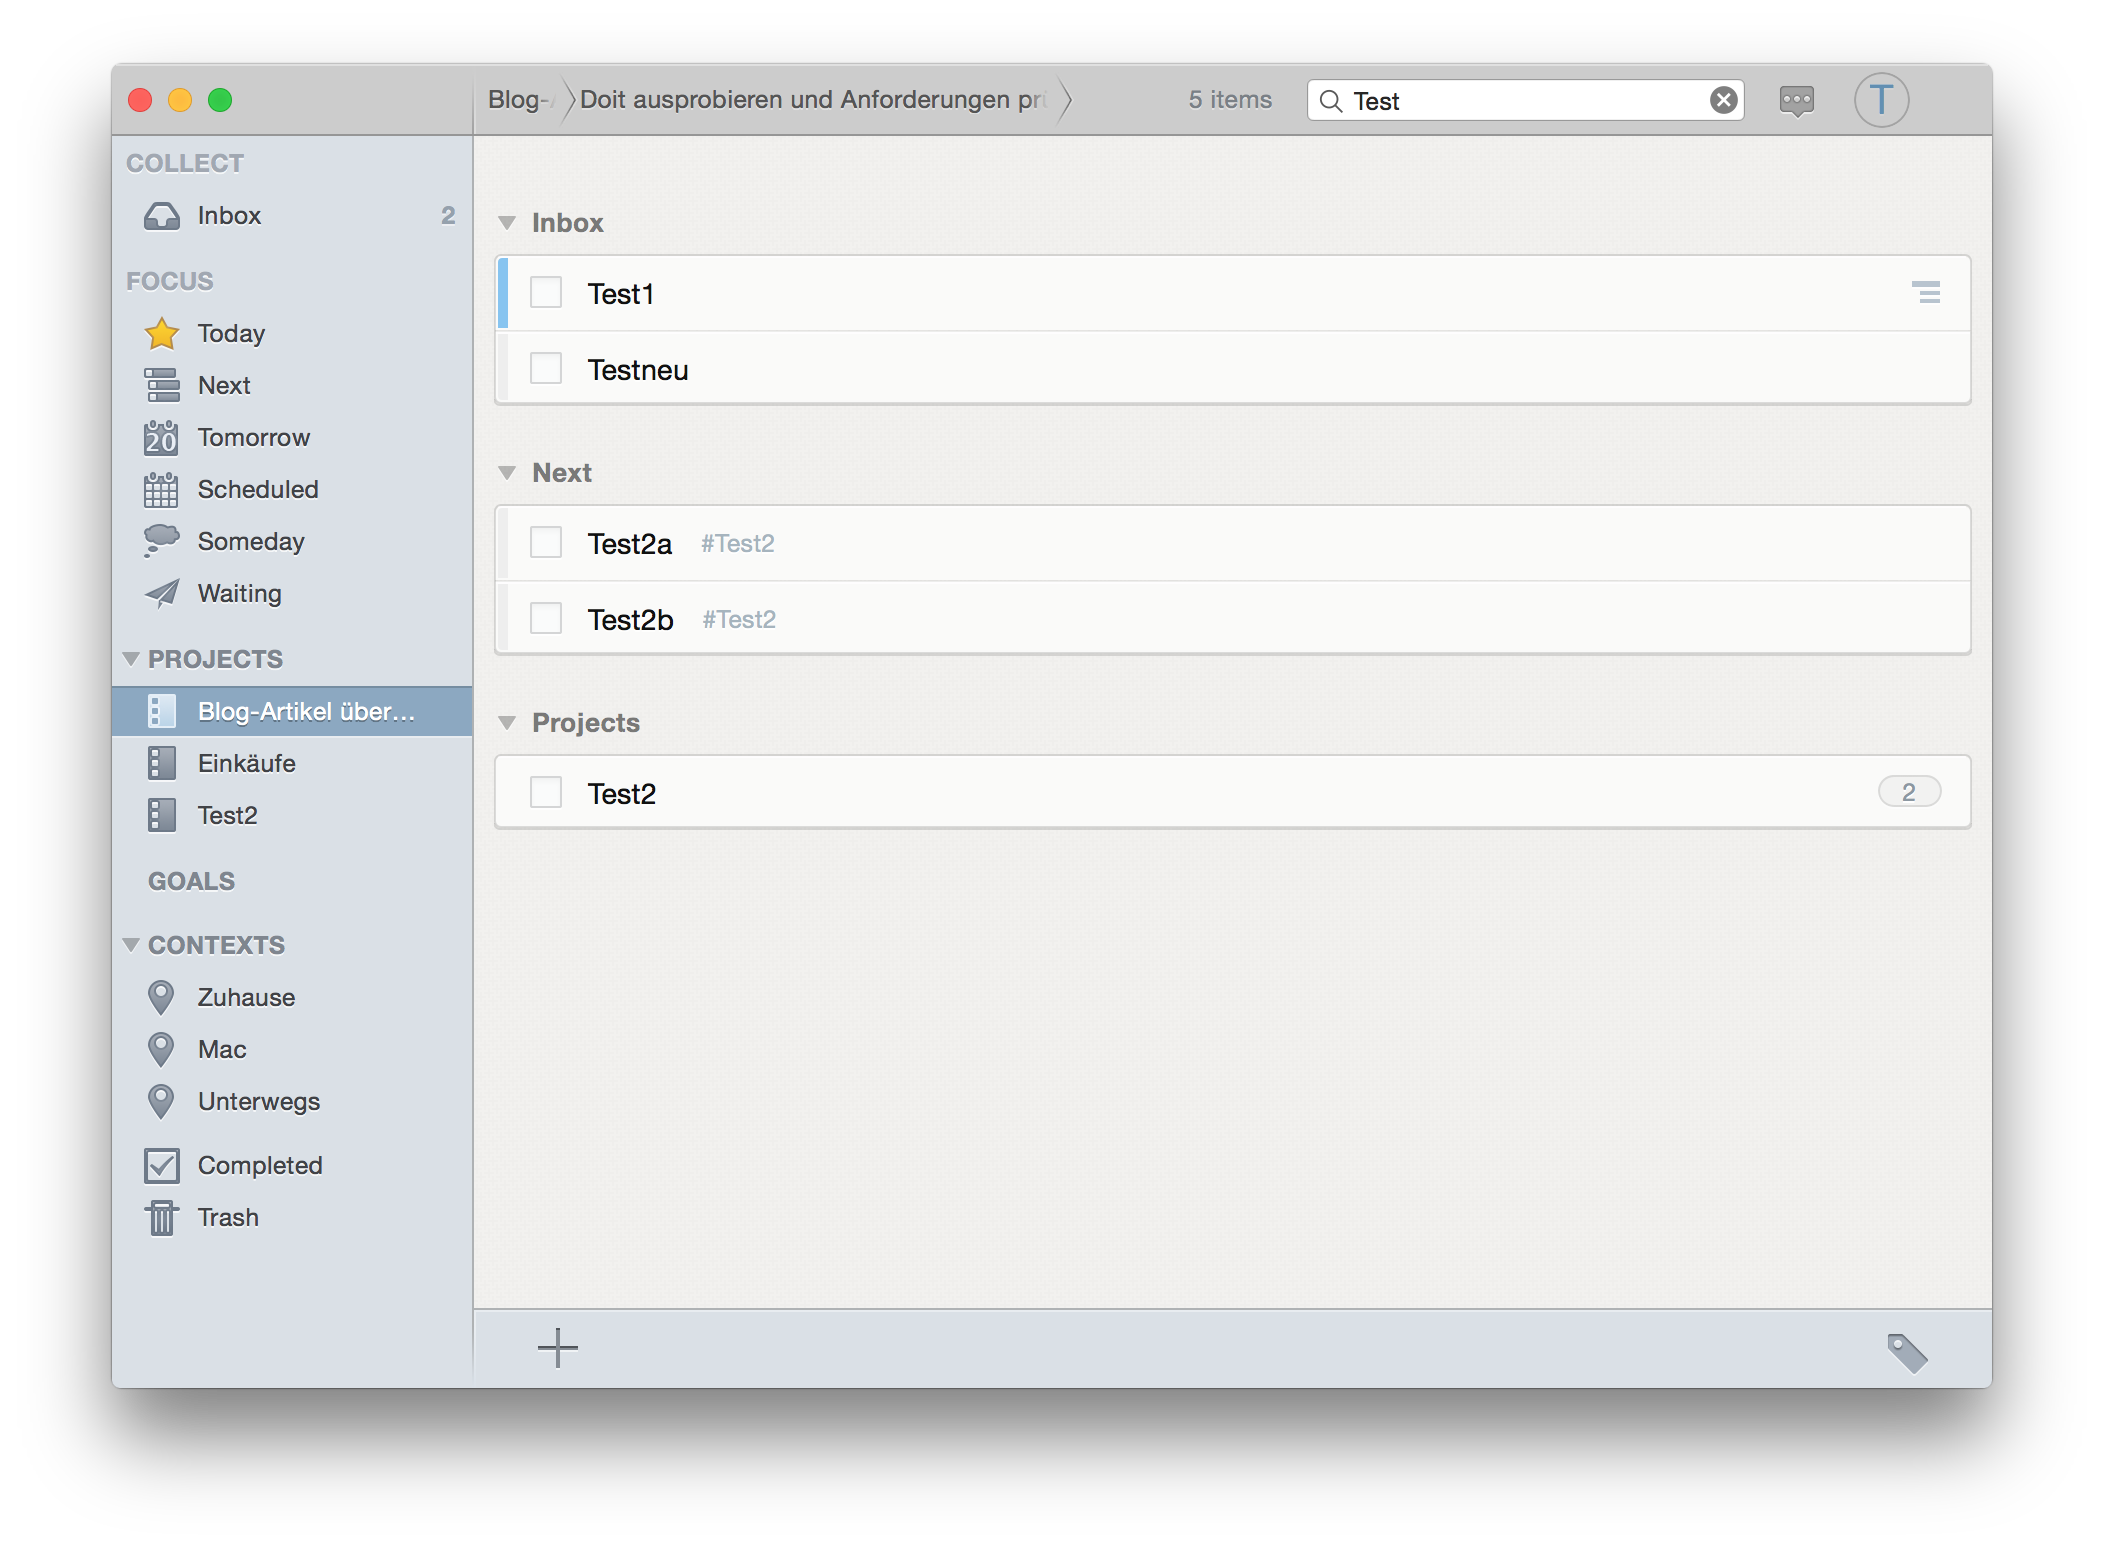Click the Tomorrow calendar icon
The height and width of the screenshot is (1548, 2104).
tap(161, 437)
